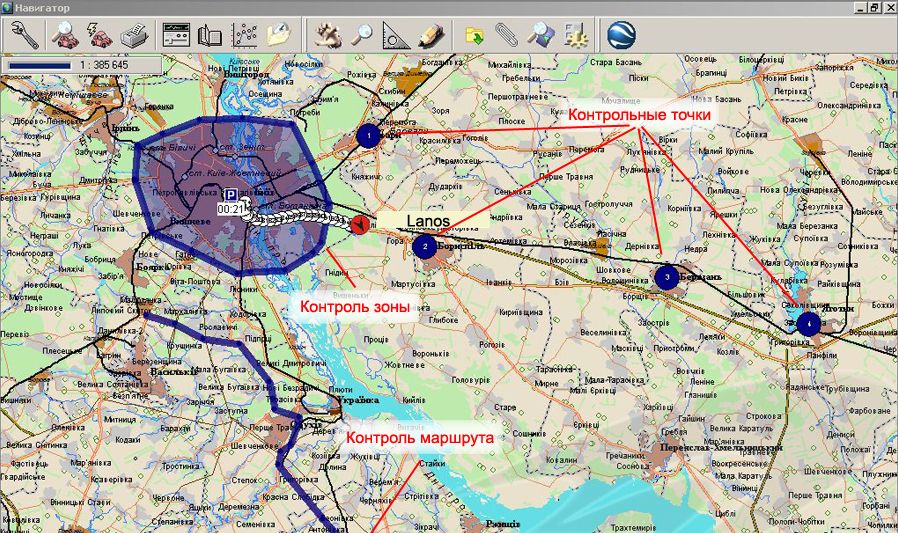Click the car with lightning bolt icon
898x533 pixels.
tap(99, 36)
